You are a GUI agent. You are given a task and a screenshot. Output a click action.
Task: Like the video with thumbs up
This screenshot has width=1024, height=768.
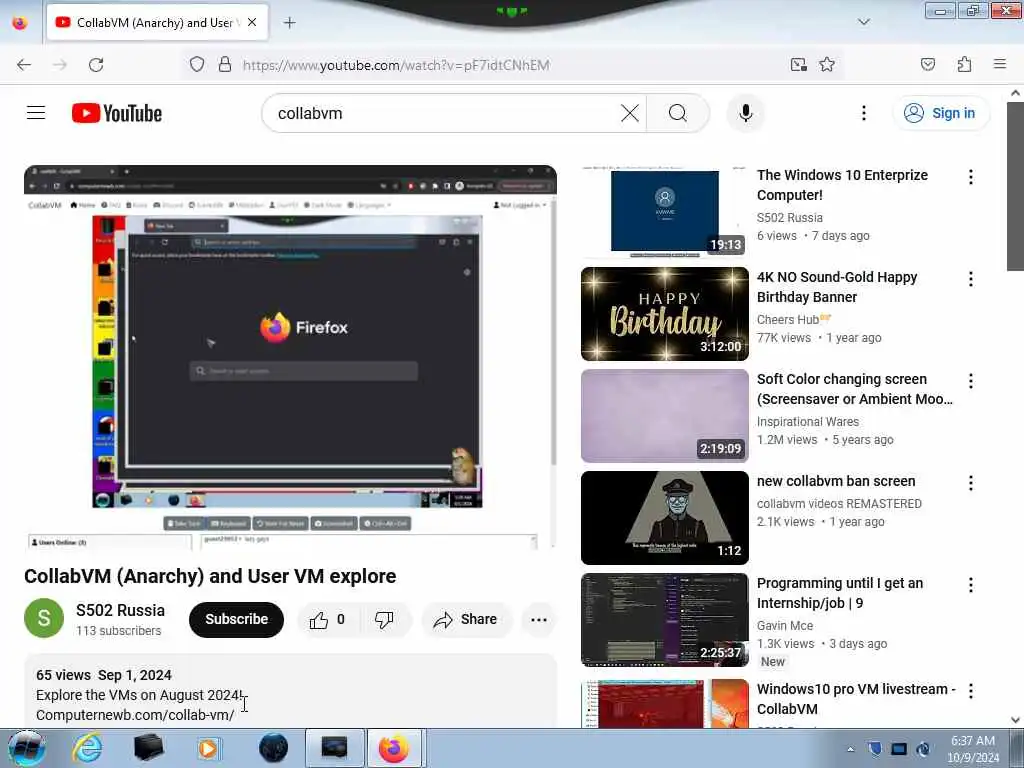(x=327, y=619)
